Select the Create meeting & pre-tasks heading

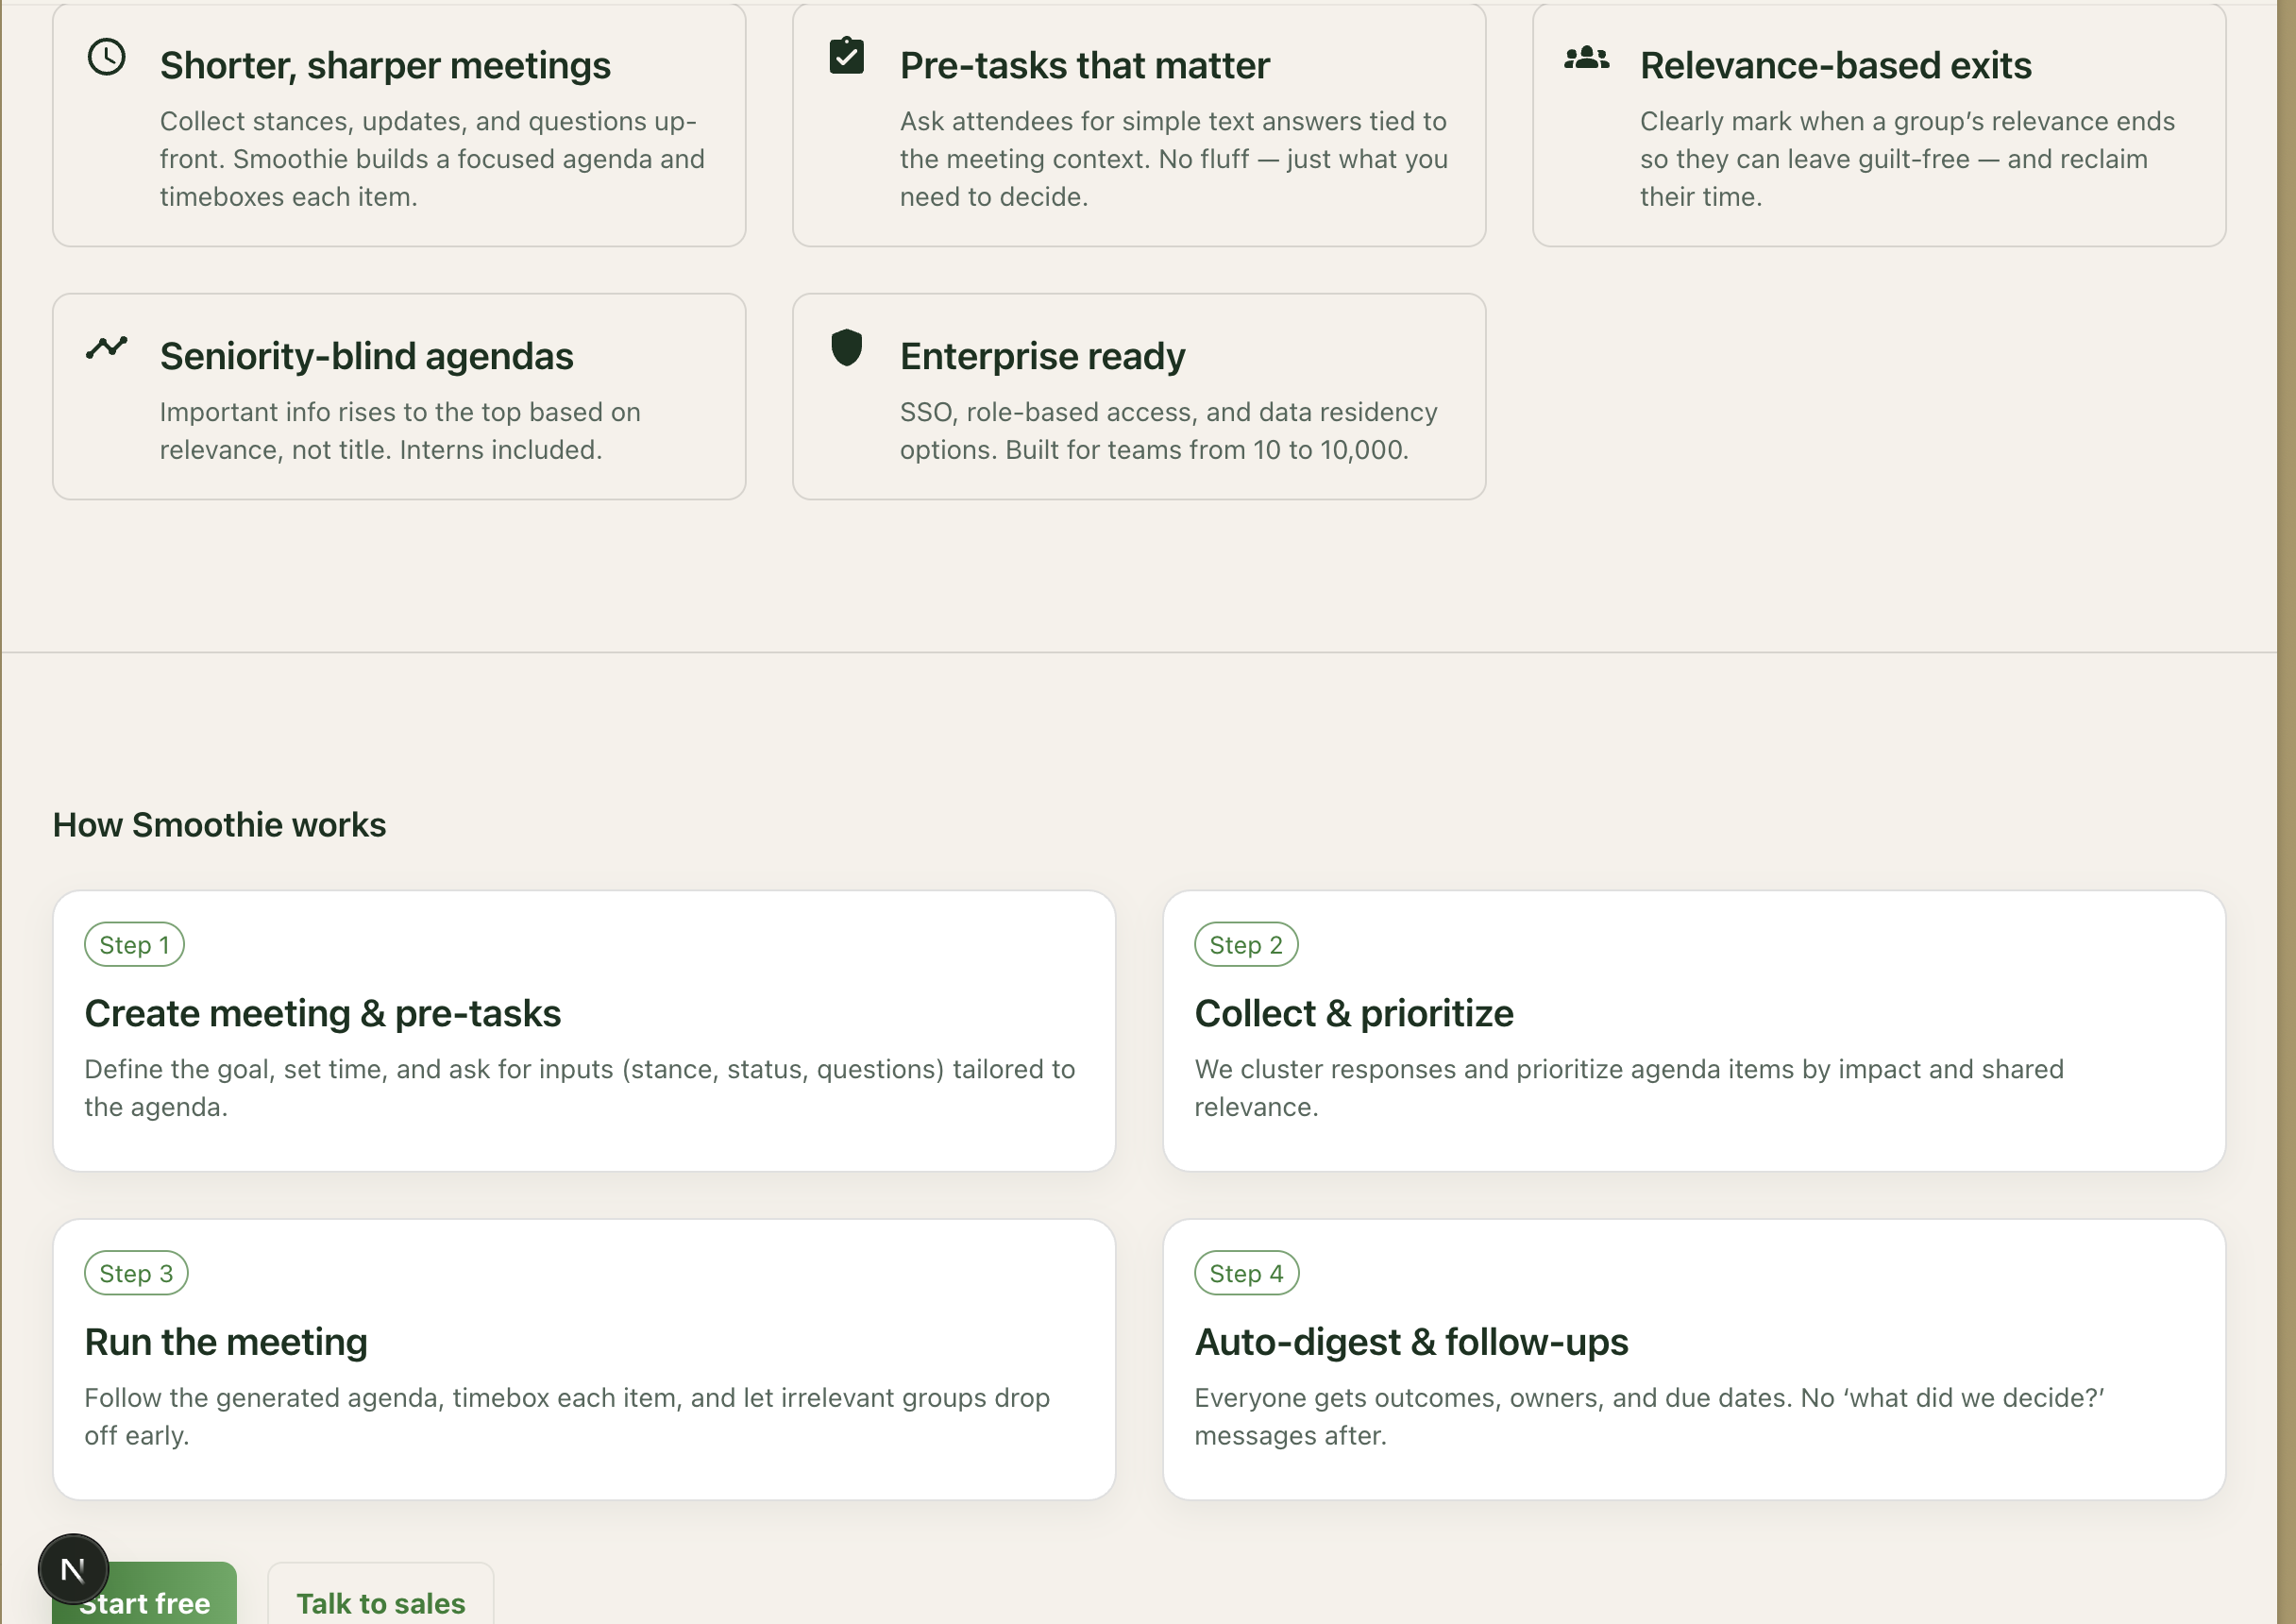coord(322,1013)
